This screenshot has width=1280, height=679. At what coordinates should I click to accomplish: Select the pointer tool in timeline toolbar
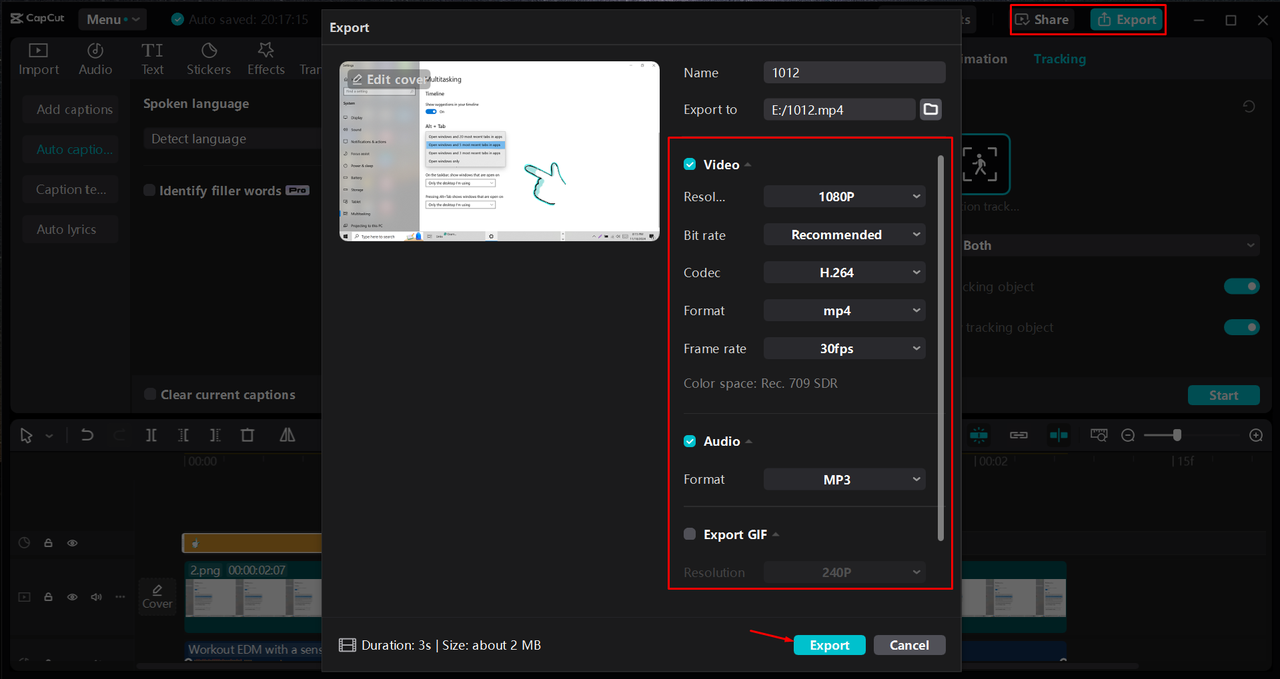[26, 435]
